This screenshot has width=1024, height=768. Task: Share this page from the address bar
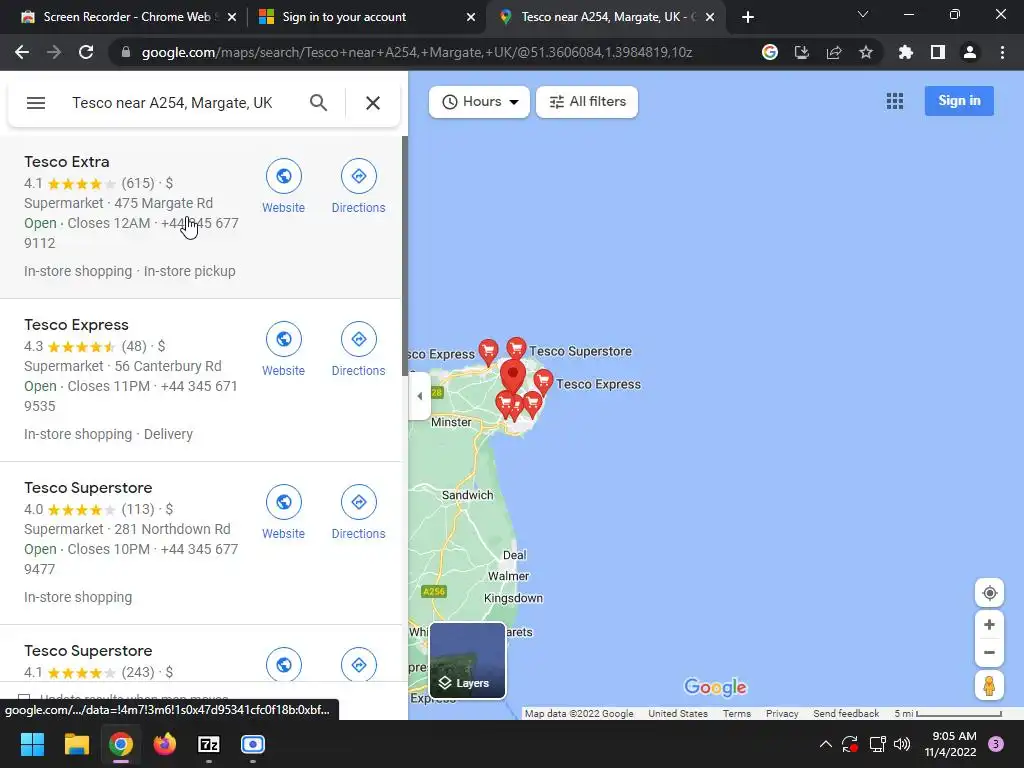click(834, 52)
